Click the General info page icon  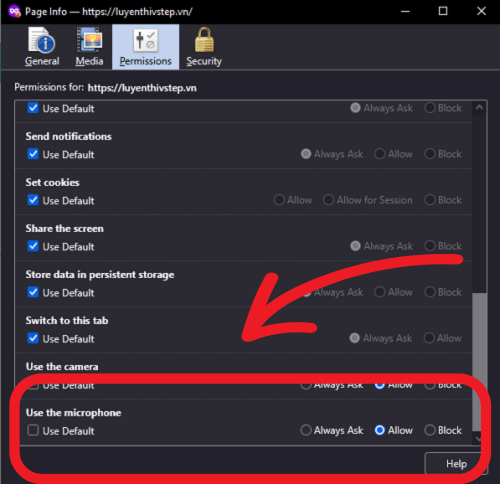42,40
